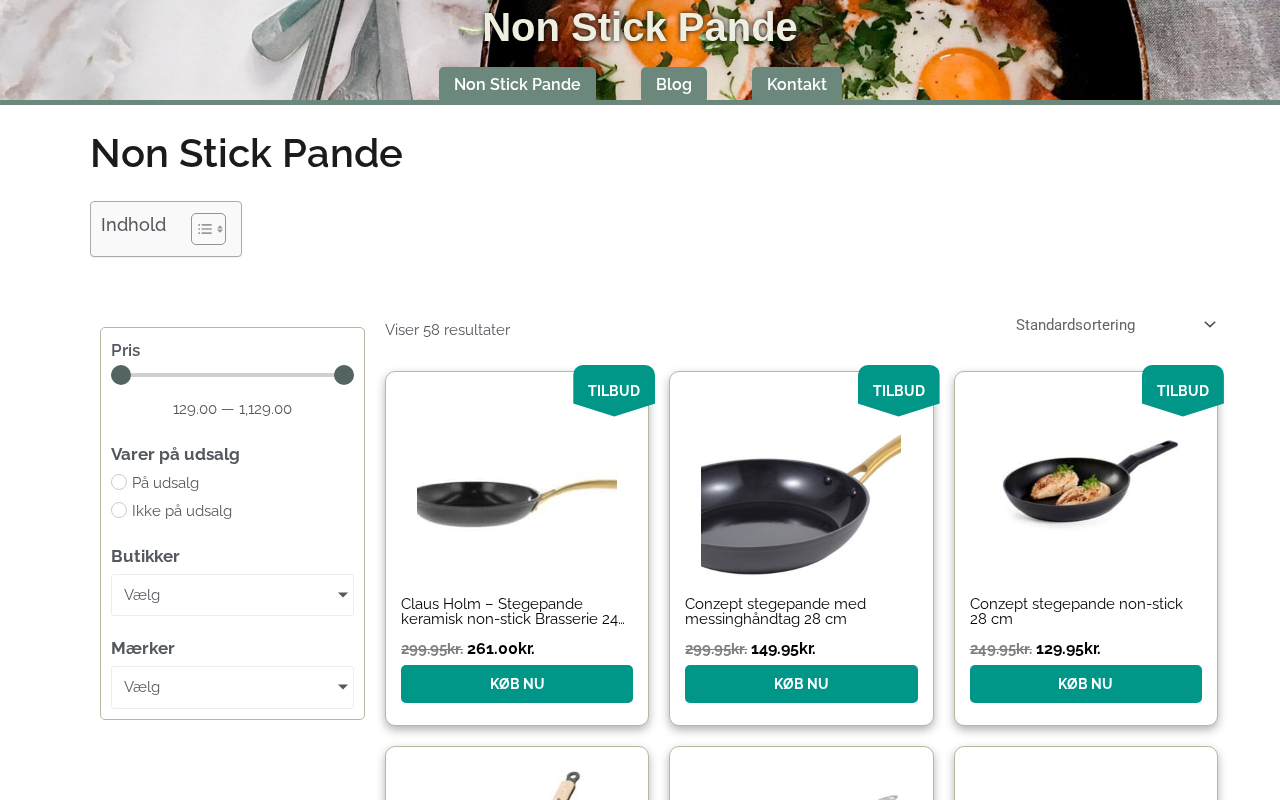Click the maximum price slider handle

(x=344, y=375)
